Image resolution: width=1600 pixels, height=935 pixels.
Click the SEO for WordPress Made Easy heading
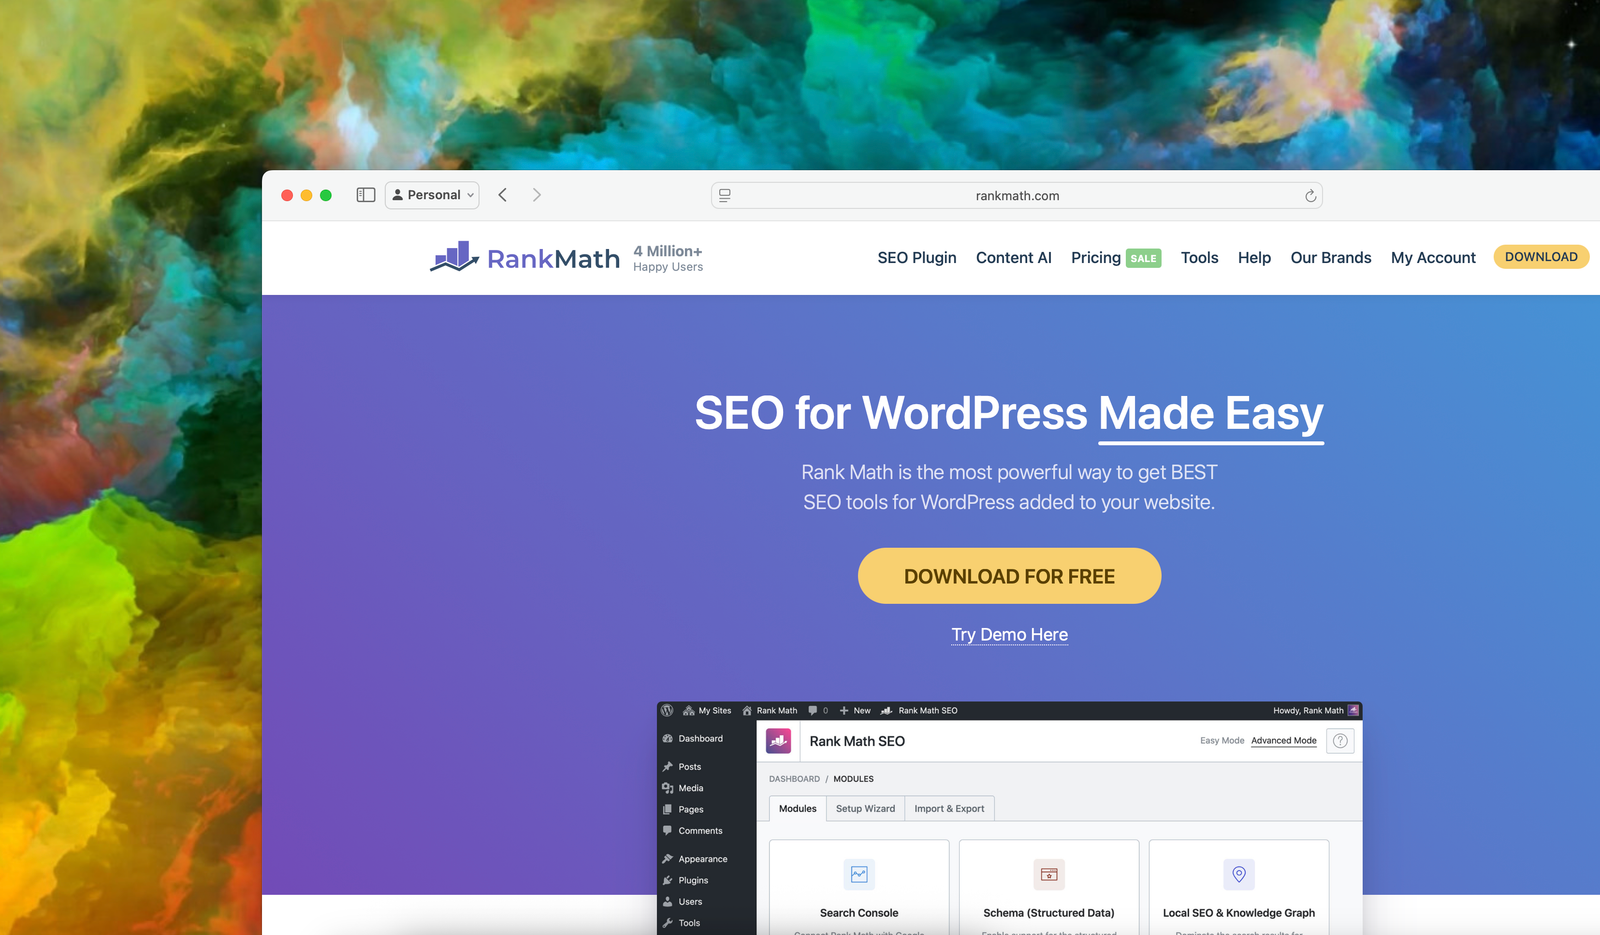(1009, 414)
